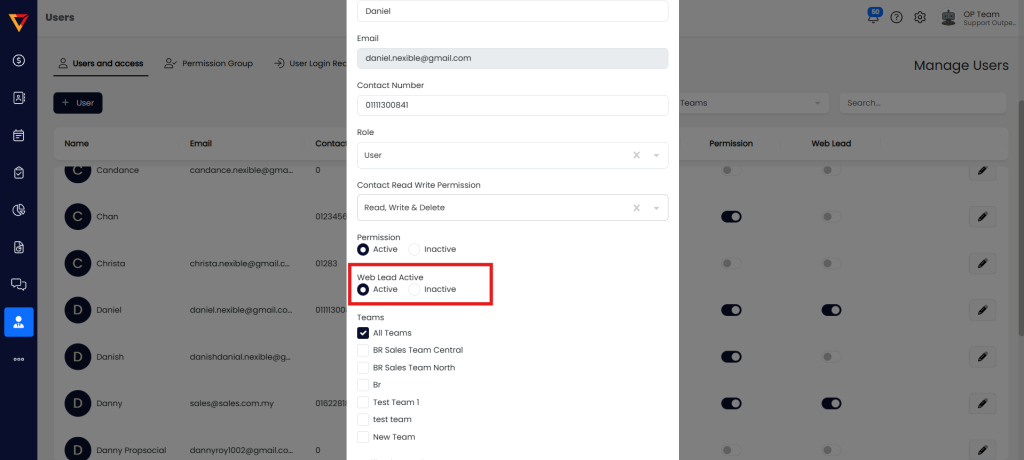
Task: Open notifications bell icon
Action: coord(874,17)
